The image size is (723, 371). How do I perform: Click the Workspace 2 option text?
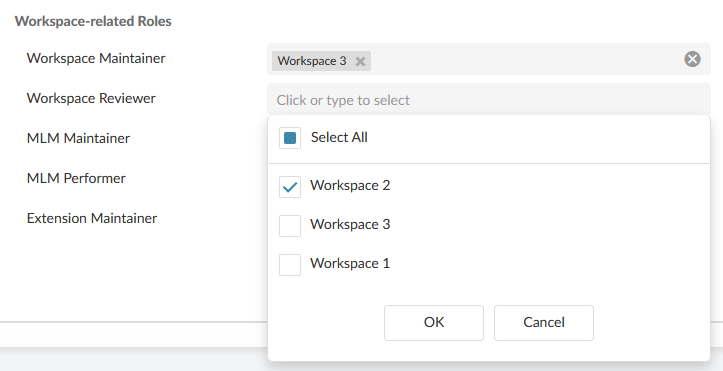point(350,185)
